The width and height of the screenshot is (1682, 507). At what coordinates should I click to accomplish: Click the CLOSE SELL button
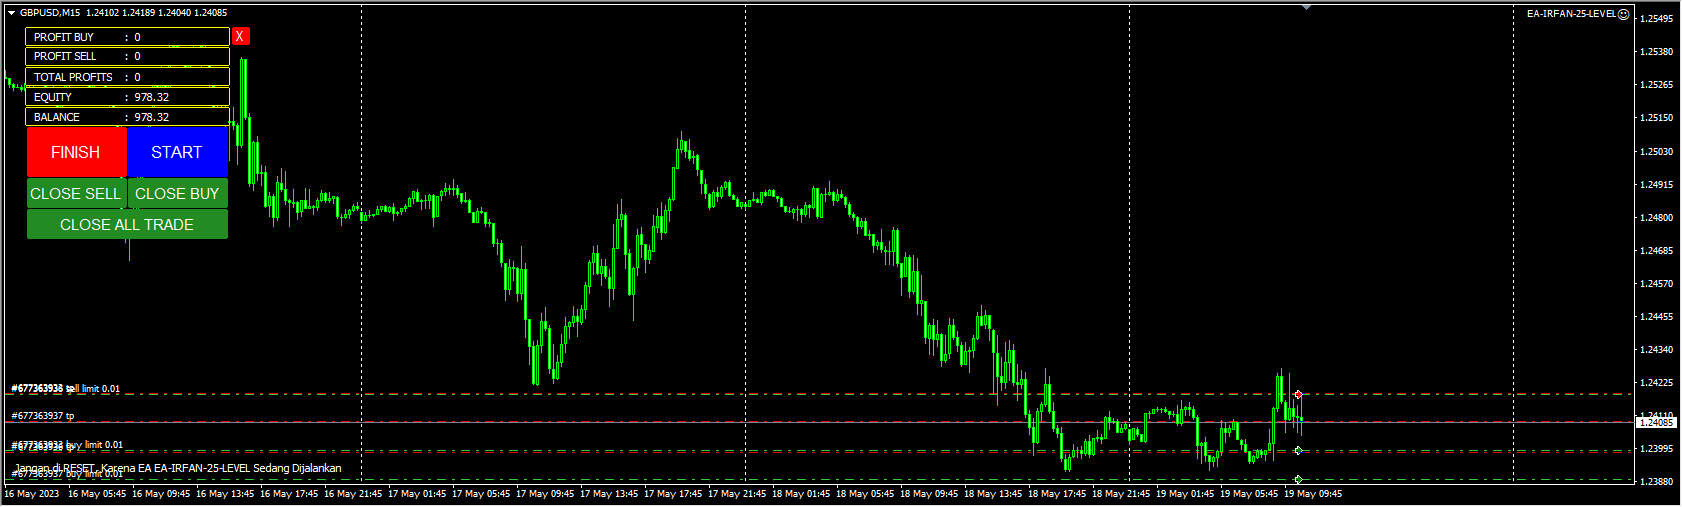coord(76,194)
